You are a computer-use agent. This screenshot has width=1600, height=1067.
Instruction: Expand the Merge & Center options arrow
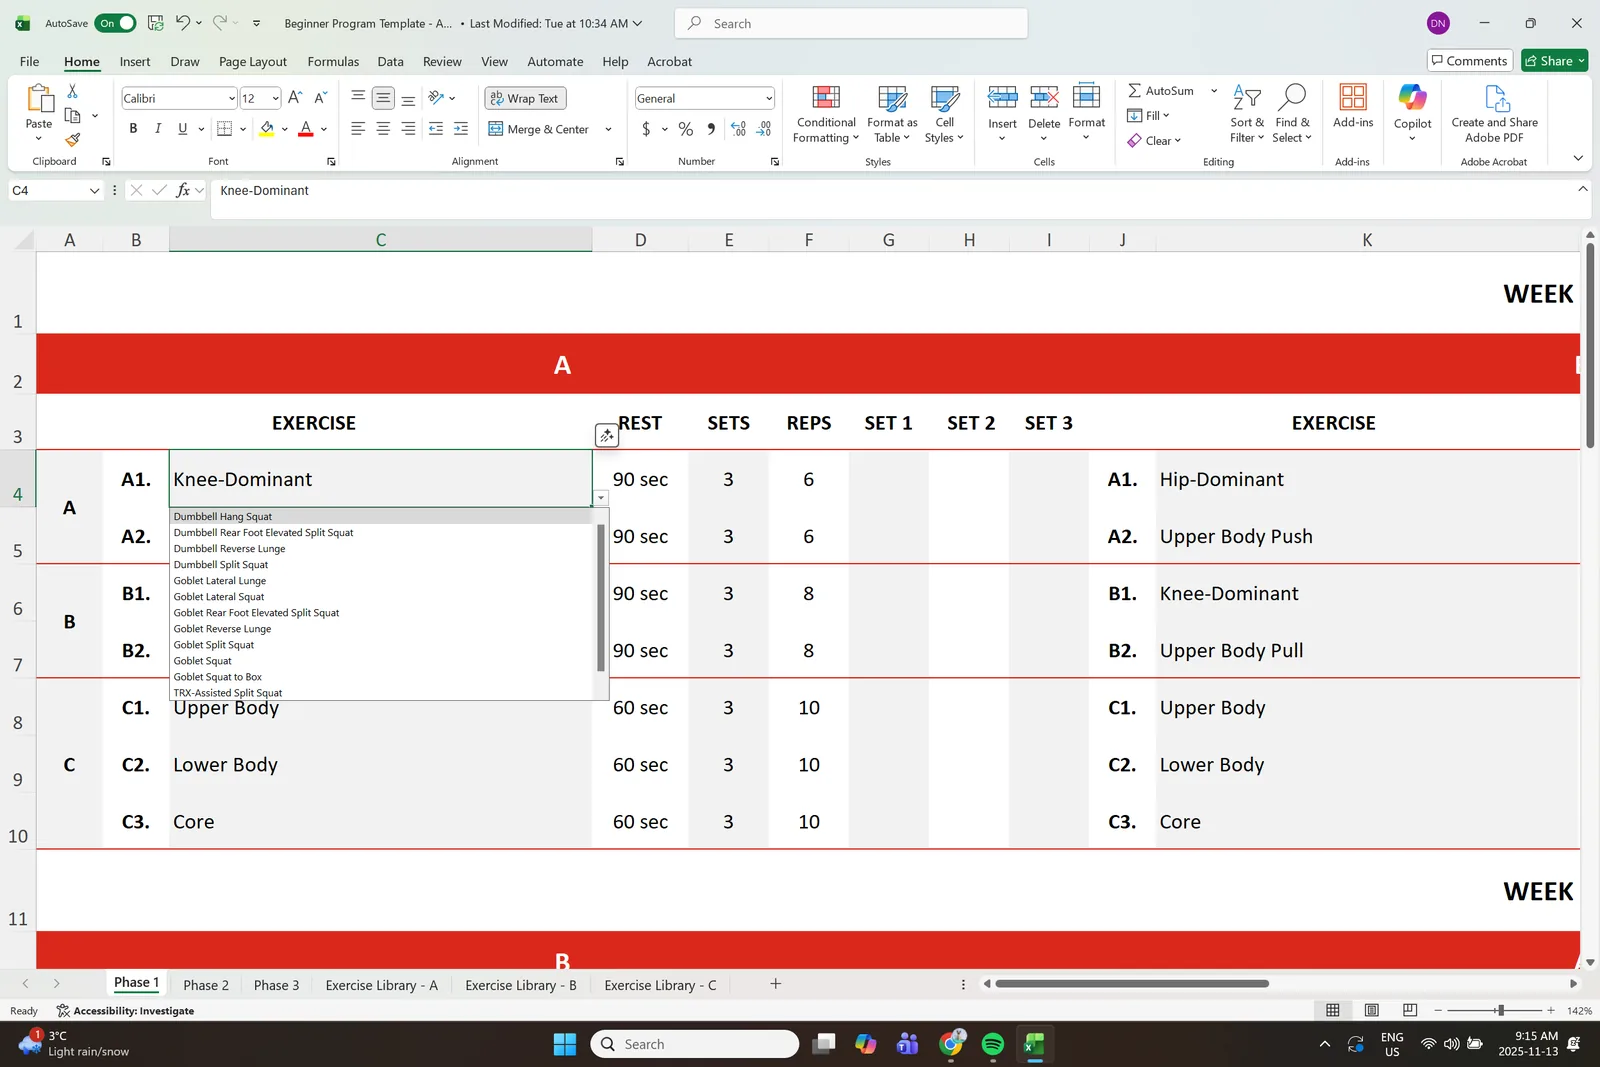point(608,129)
